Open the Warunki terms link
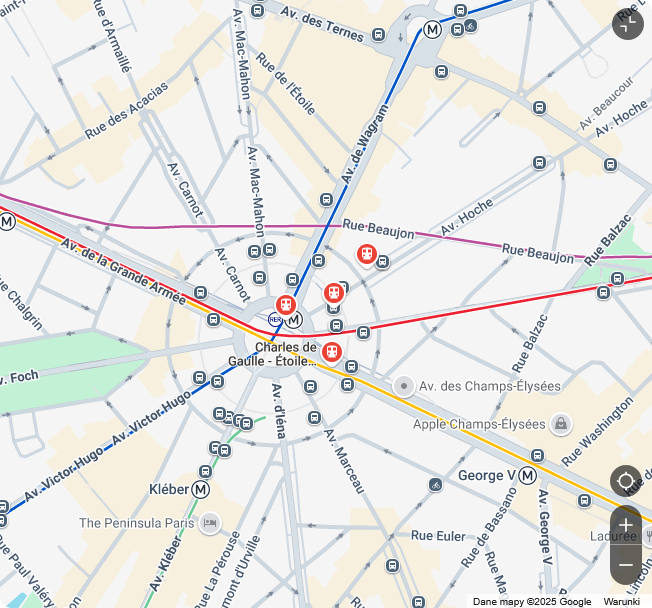 pos(621,601)
